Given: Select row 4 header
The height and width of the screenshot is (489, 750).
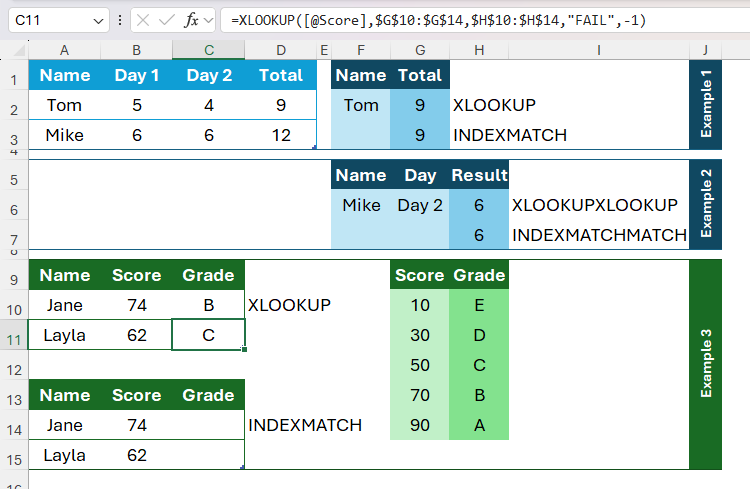Looking at the screenshot, I should click(x=14, y=155).
